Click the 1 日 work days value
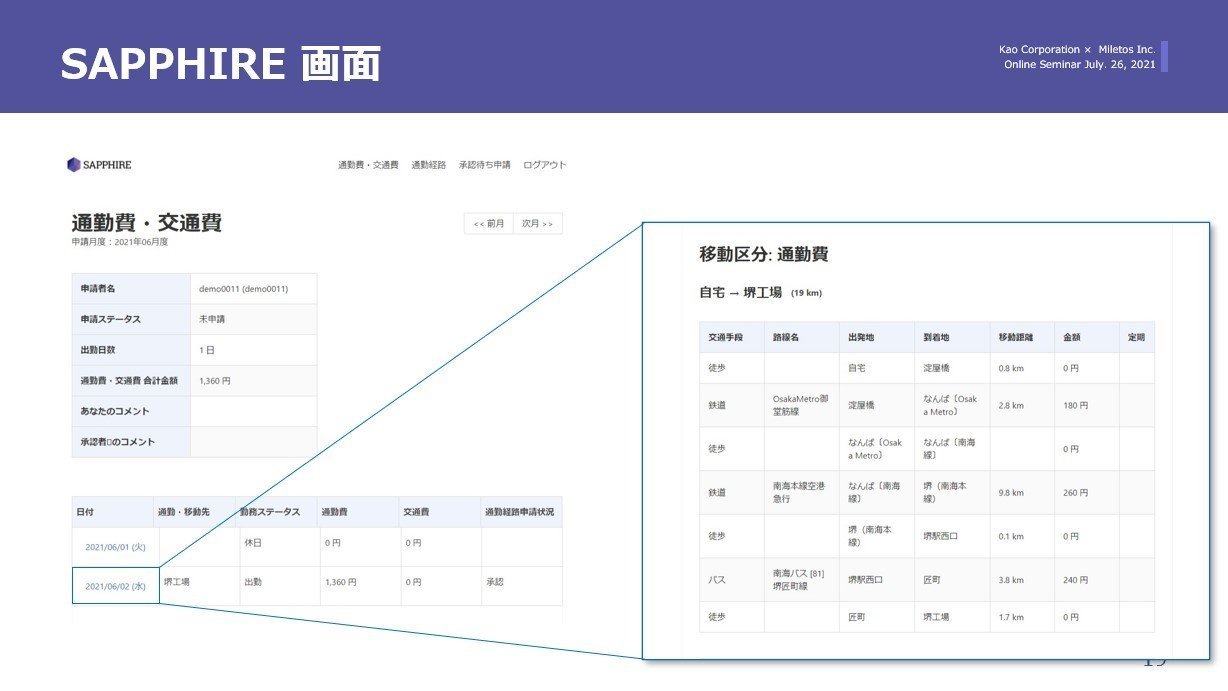This screenshot has height=691, width=1228. [207, 350]
